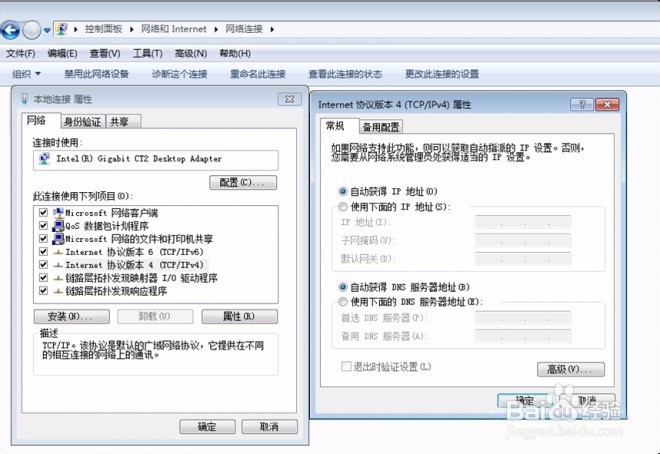Uncheck QoS 数据包计划程序 checkbox
This screenshot has height=454, width=660.
pyautogui.click(x=43, y=226)
